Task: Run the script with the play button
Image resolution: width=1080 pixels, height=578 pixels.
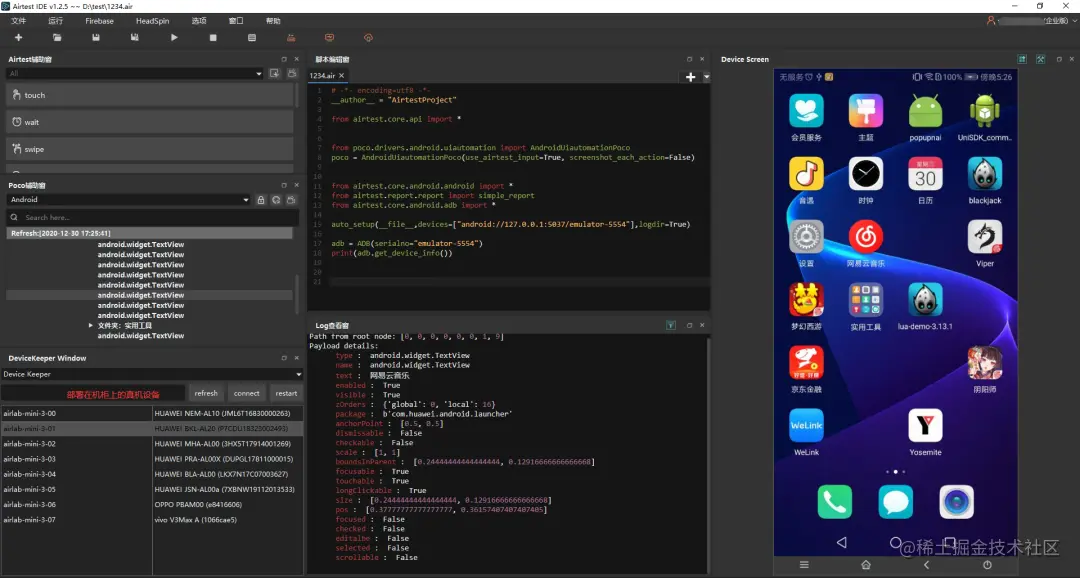Action: pyautogui.click(x=174, y=38)
